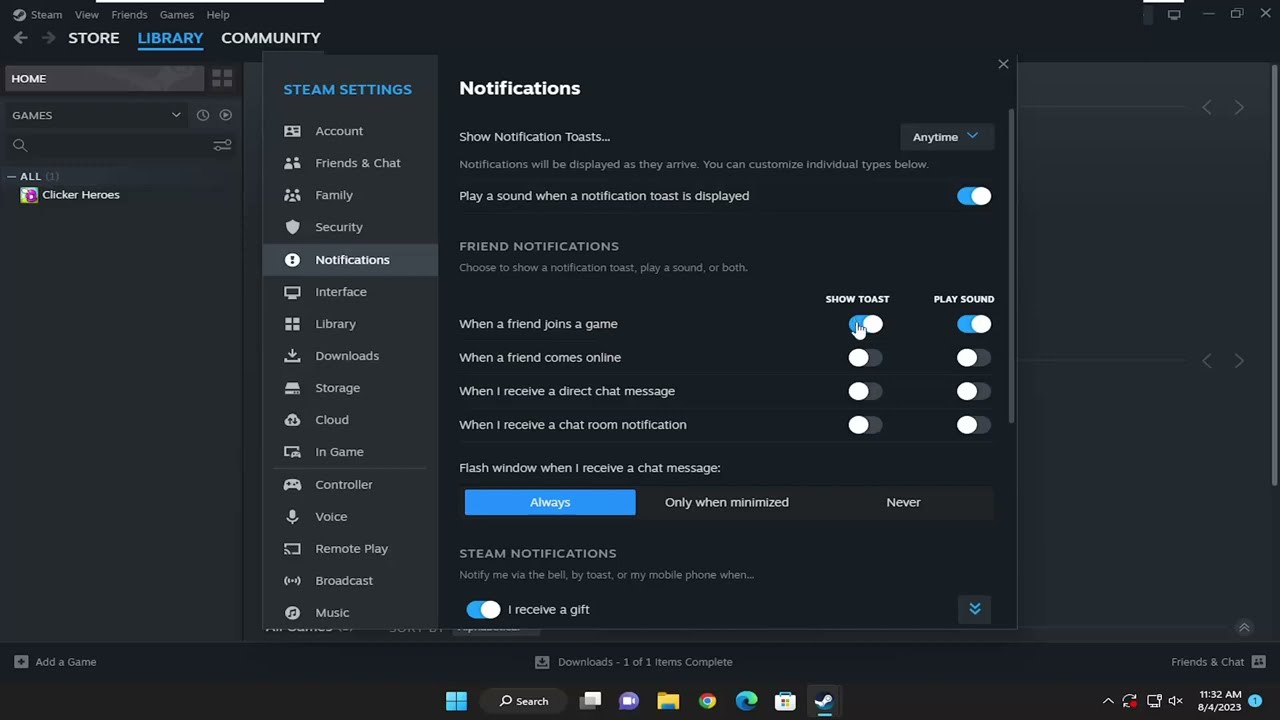The width and height of the screenshot is (1280, 720).
Task: Enable show toast for chat room notification
Action: (x=866, y=425)
